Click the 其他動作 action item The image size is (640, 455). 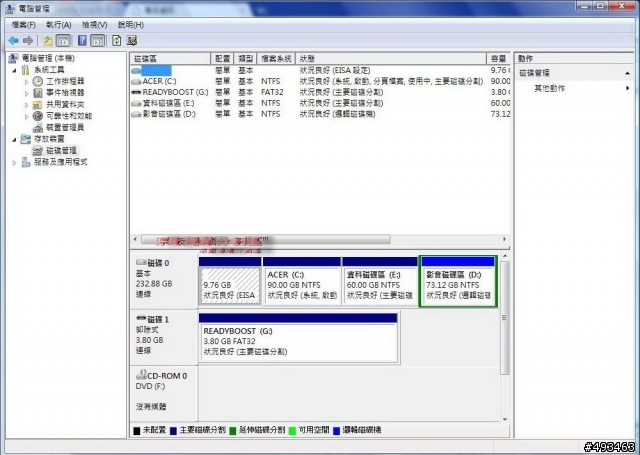[549, 88]
